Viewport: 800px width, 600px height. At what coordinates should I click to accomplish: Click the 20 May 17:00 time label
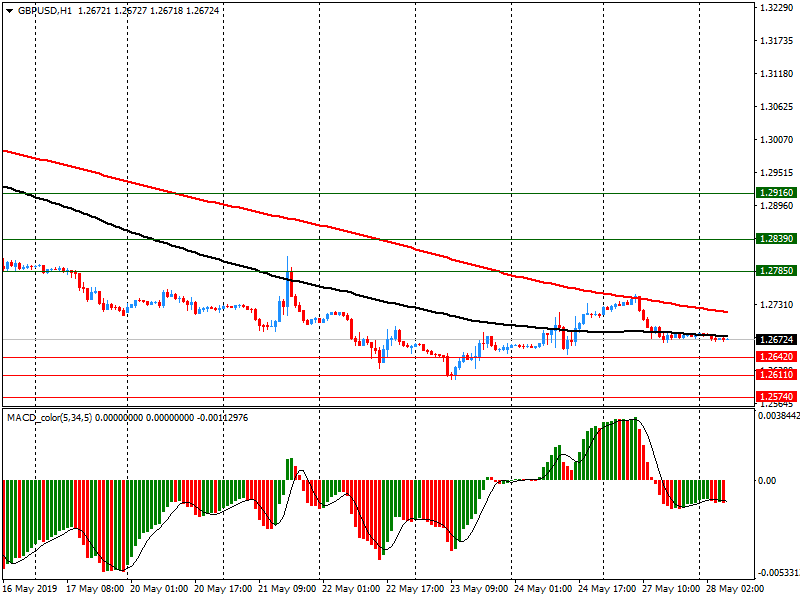[225, 590]
